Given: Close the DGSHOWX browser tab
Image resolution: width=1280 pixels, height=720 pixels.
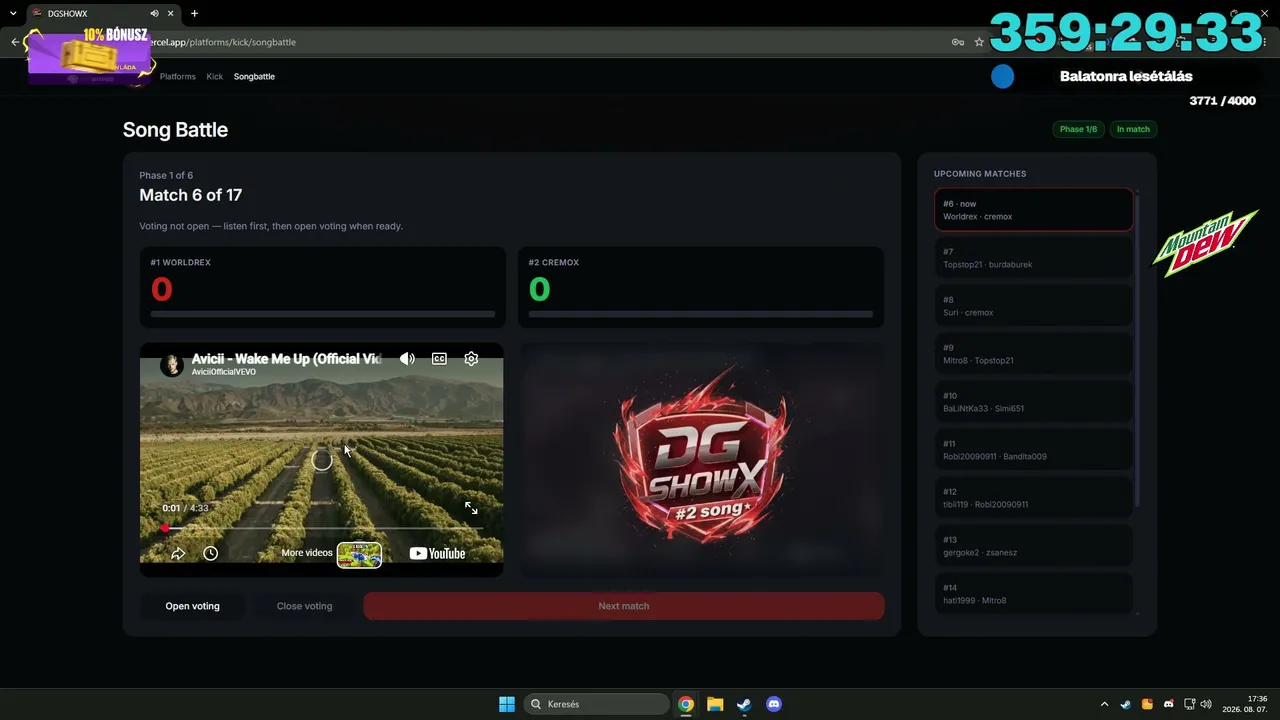Looking at the screenshot, I should (x=172, y=13).
